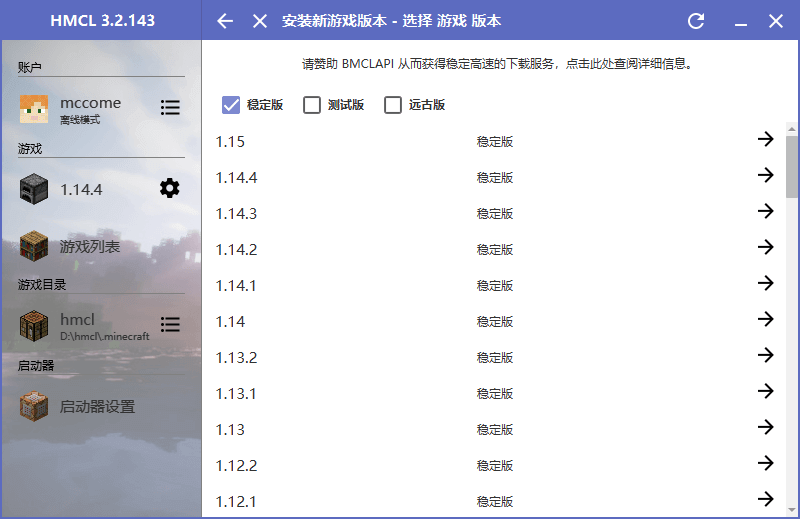This screenshot has height=519, width=800.
Task: Click the X icon beside the back arrow
Action: 260,21
